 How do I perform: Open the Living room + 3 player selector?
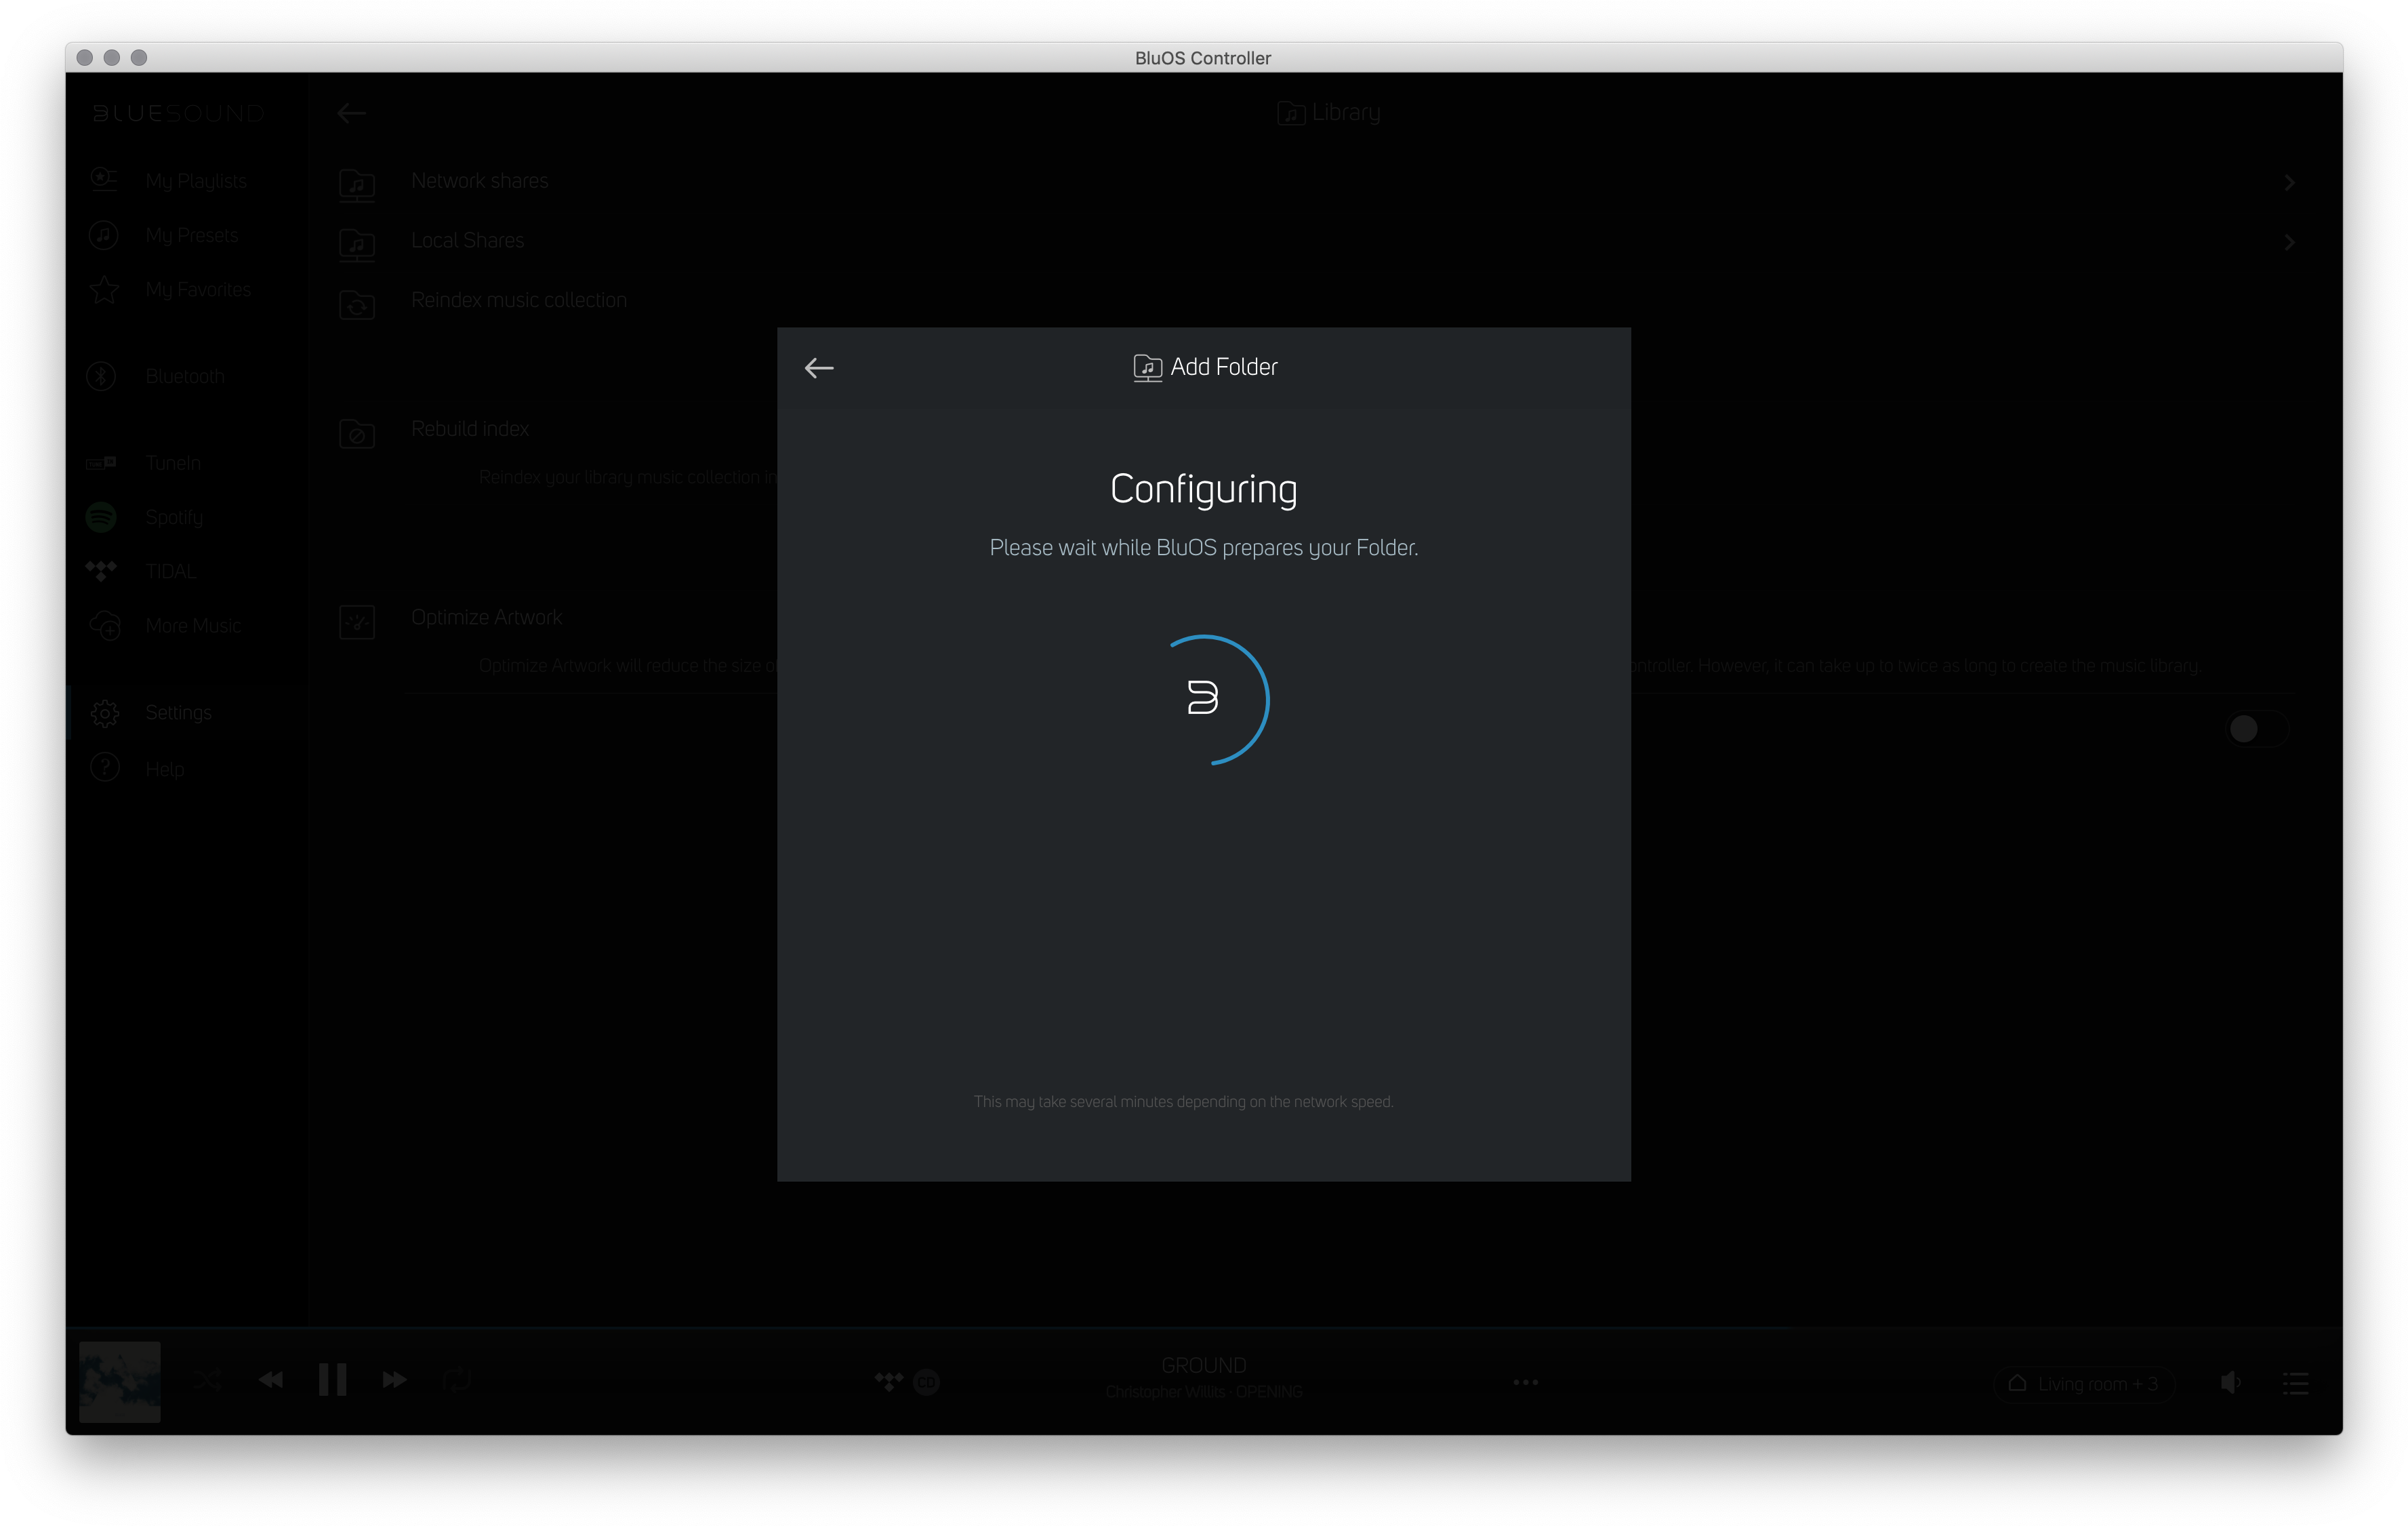tap(2085, 1384)
